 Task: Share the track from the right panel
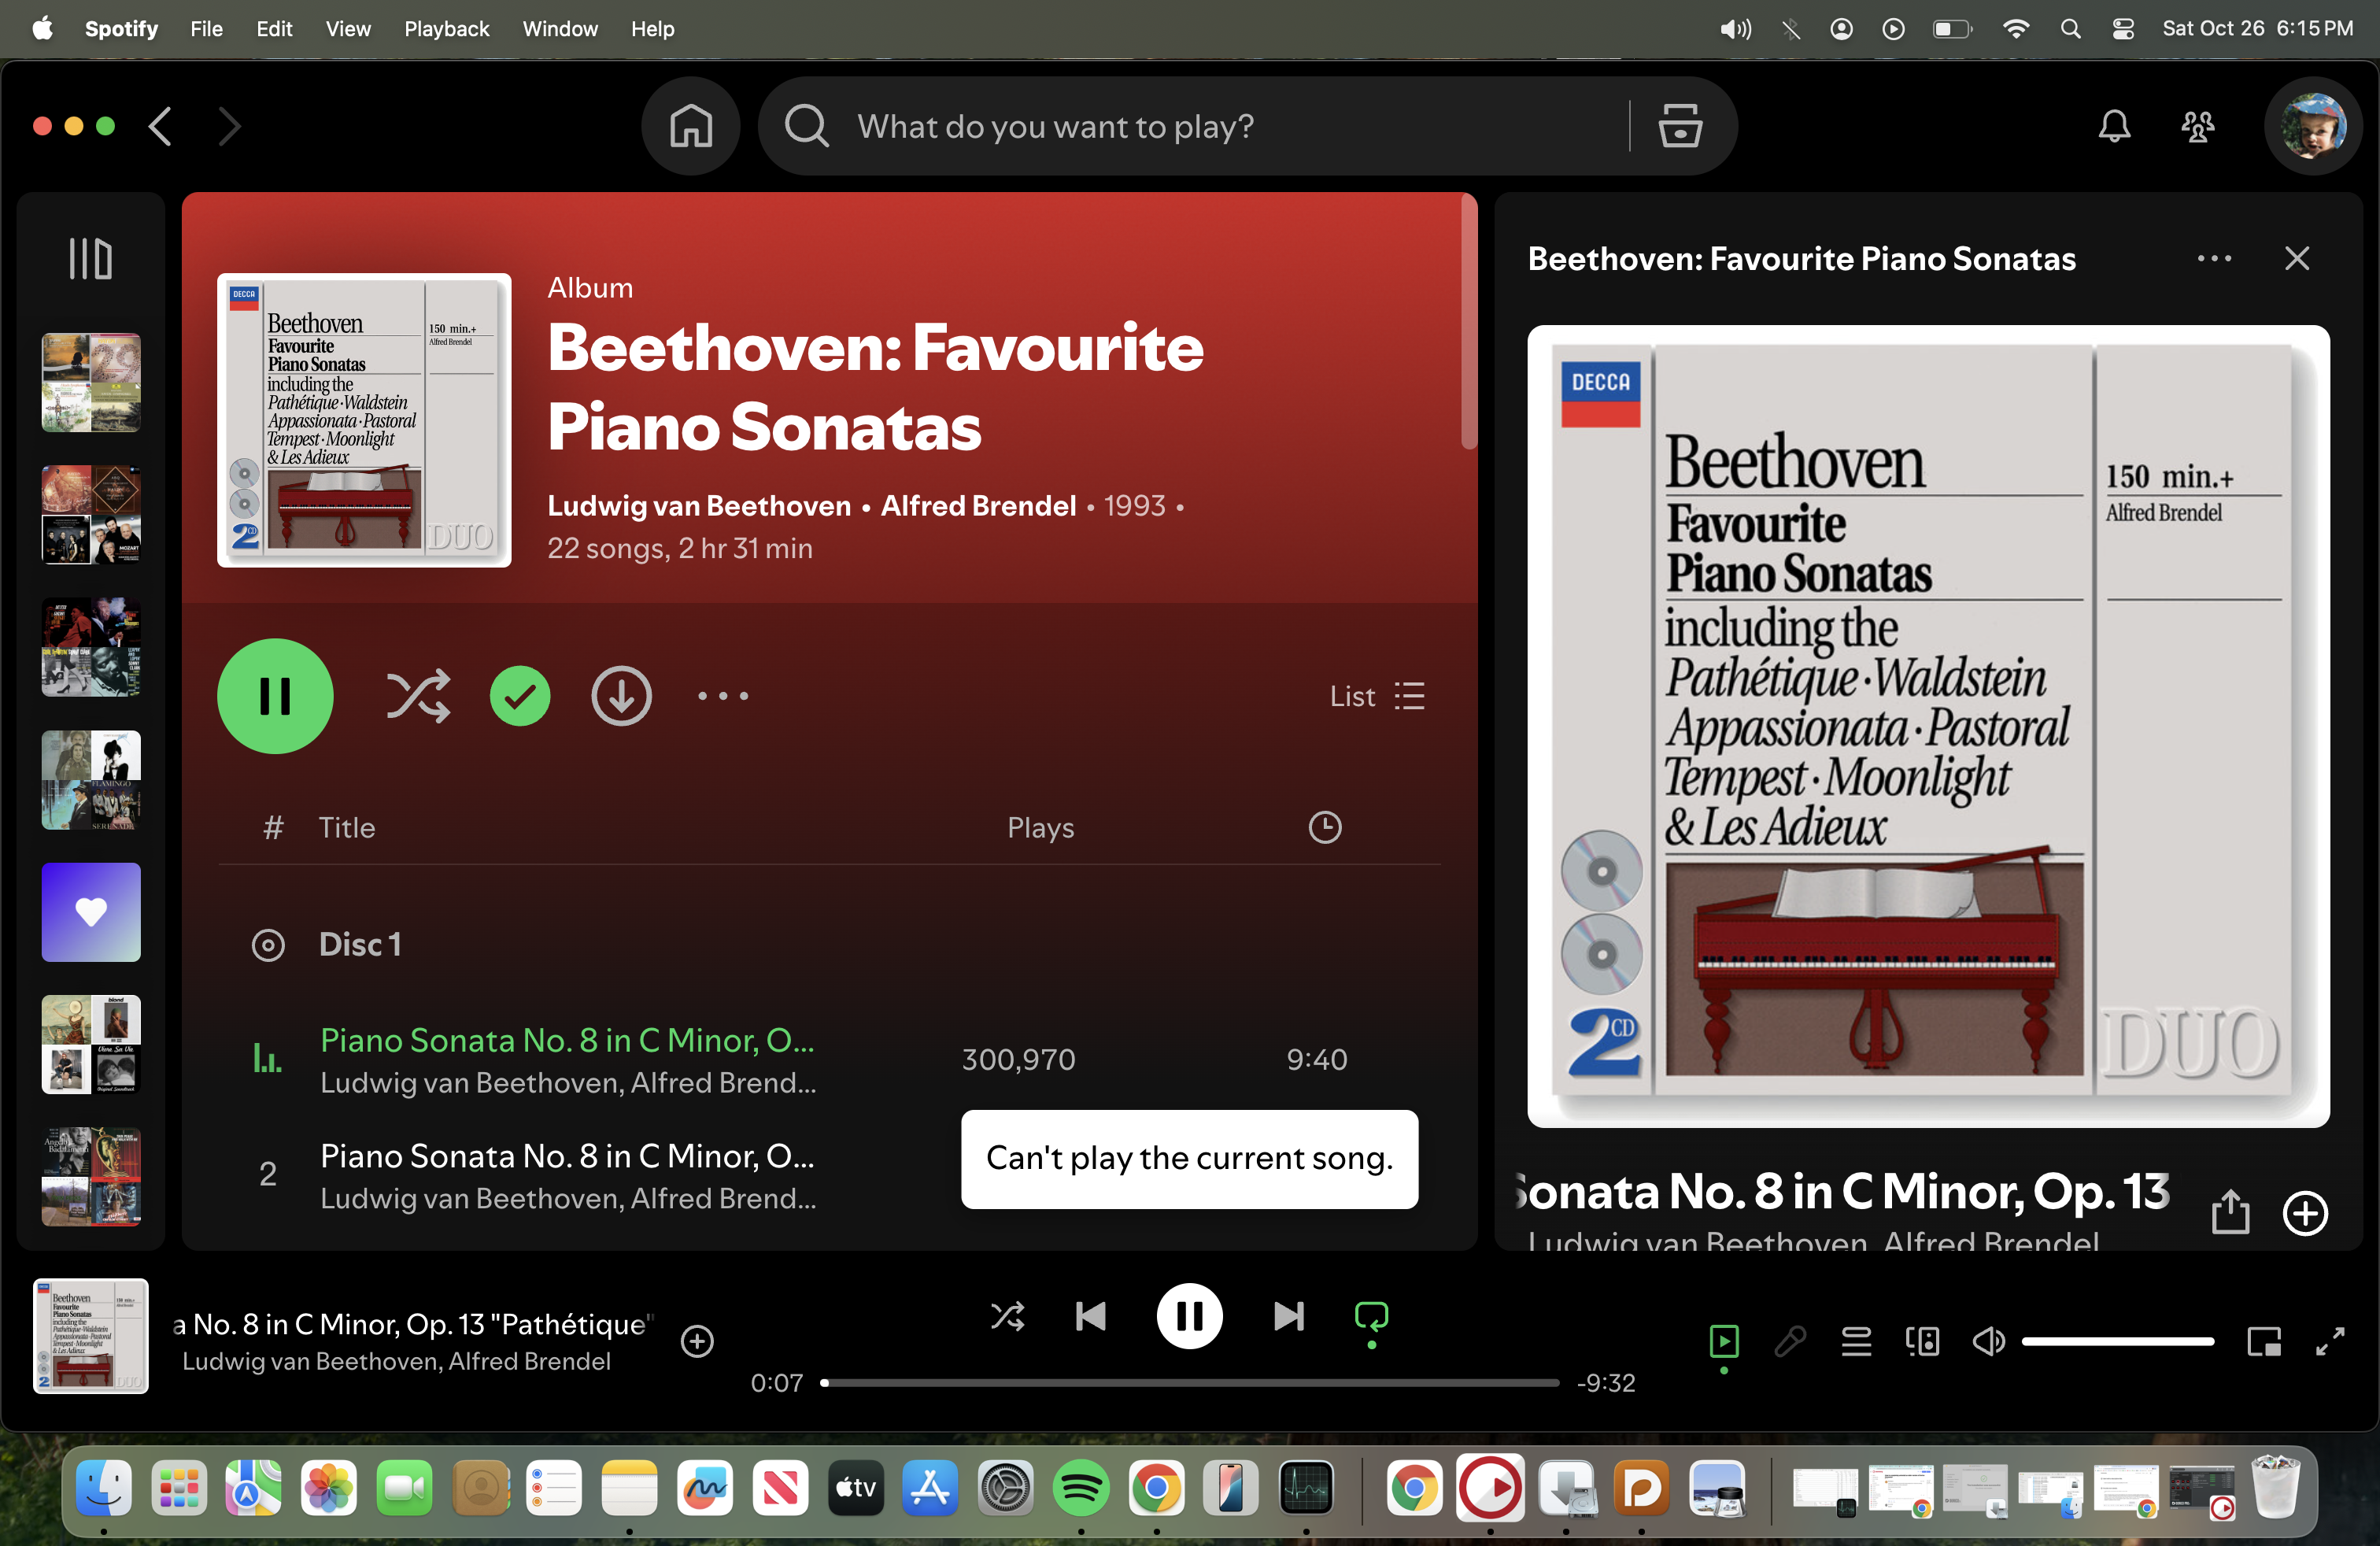point(2230,1213)
